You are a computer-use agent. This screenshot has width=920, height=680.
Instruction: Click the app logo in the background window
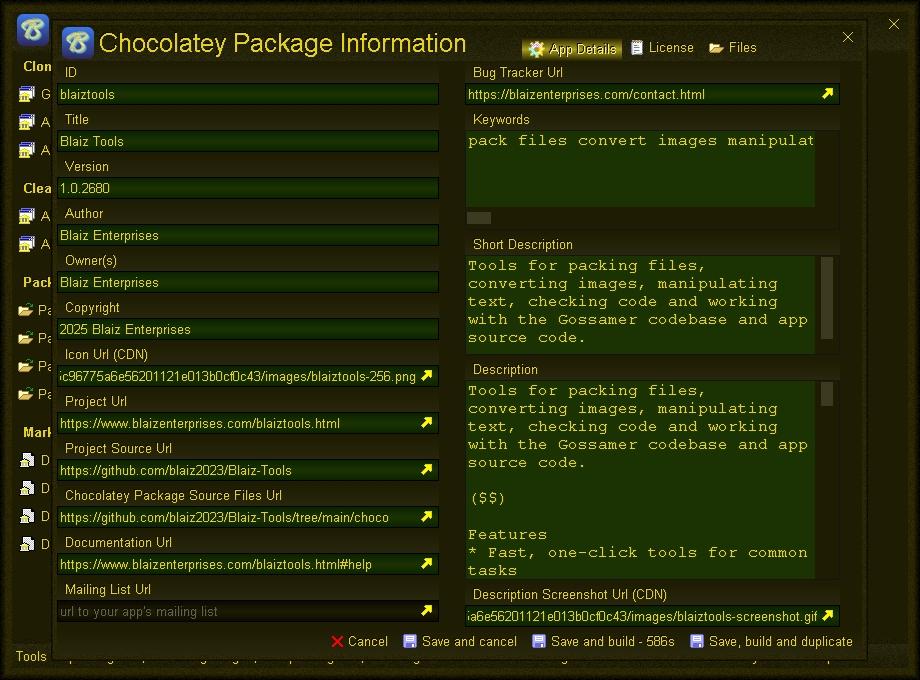pos(33,29)
